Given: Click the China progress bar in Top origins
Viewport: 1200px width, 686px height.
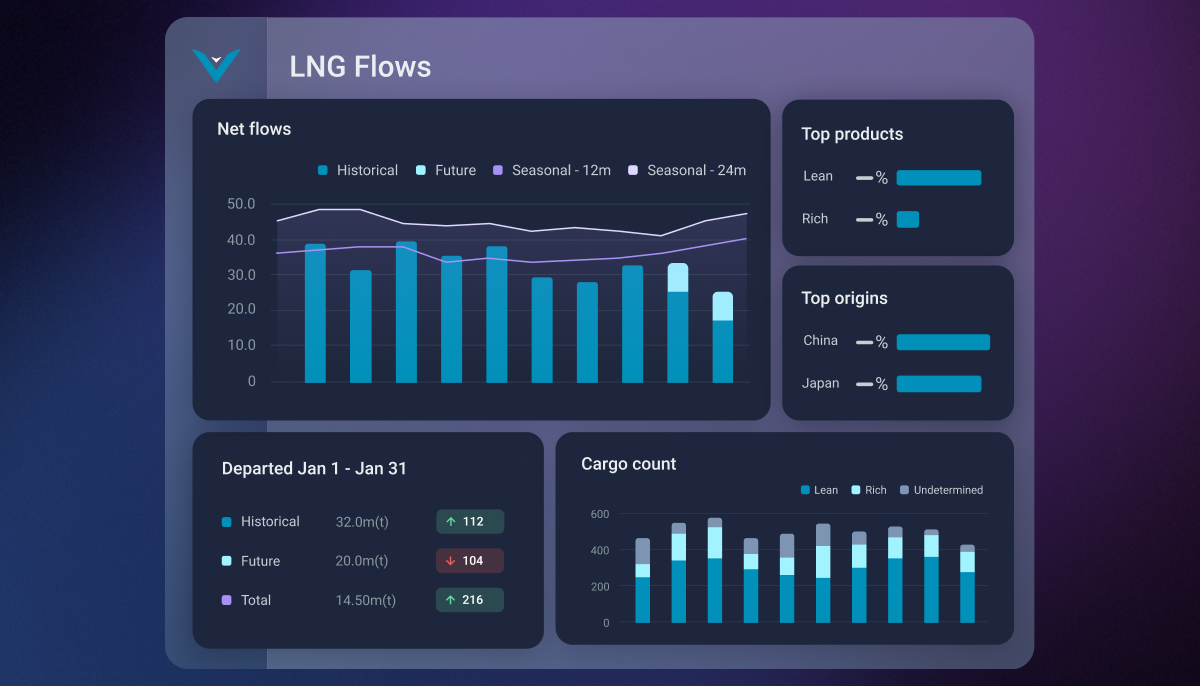Looking at the screenshot, I should [x=942, y=341].
